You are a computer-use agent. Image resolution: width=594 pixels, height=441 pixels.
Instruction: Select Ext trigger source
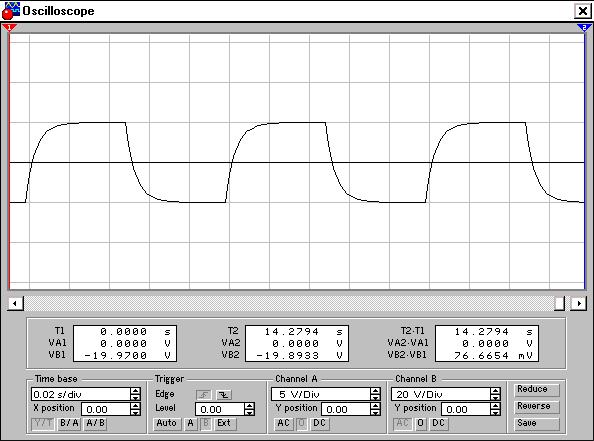coord(224,423)
